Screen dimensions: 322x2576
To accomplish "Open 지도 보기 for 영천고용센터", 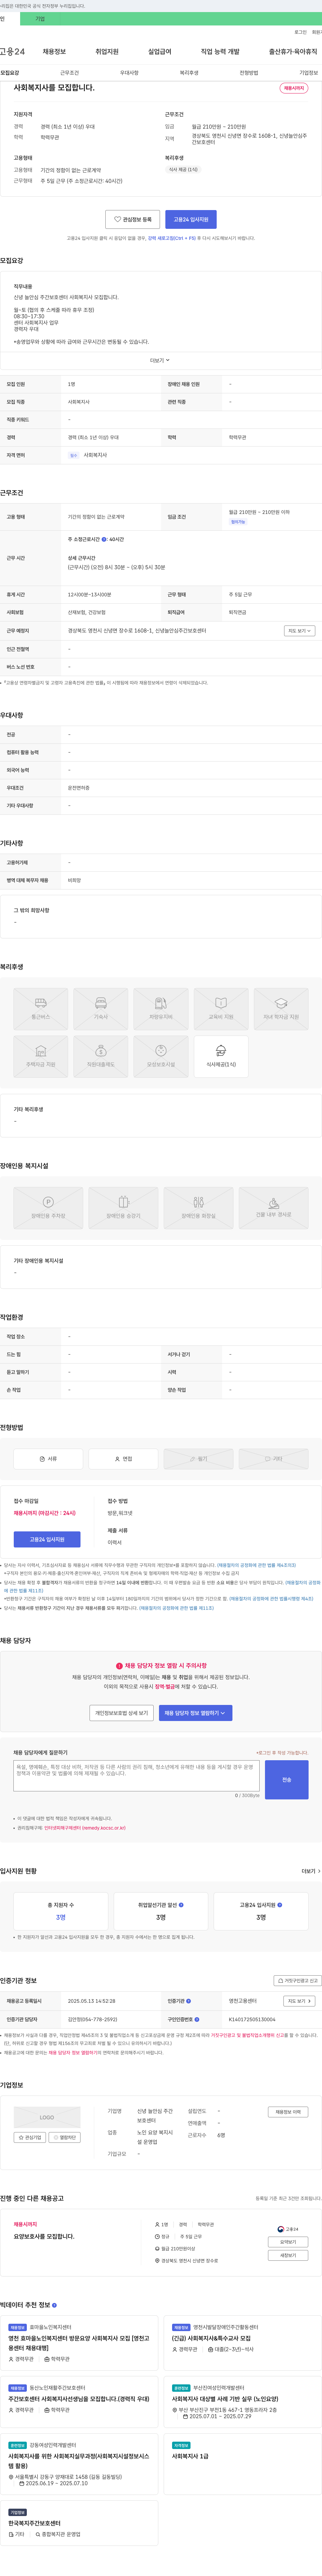I will (x=299, y=2001).
